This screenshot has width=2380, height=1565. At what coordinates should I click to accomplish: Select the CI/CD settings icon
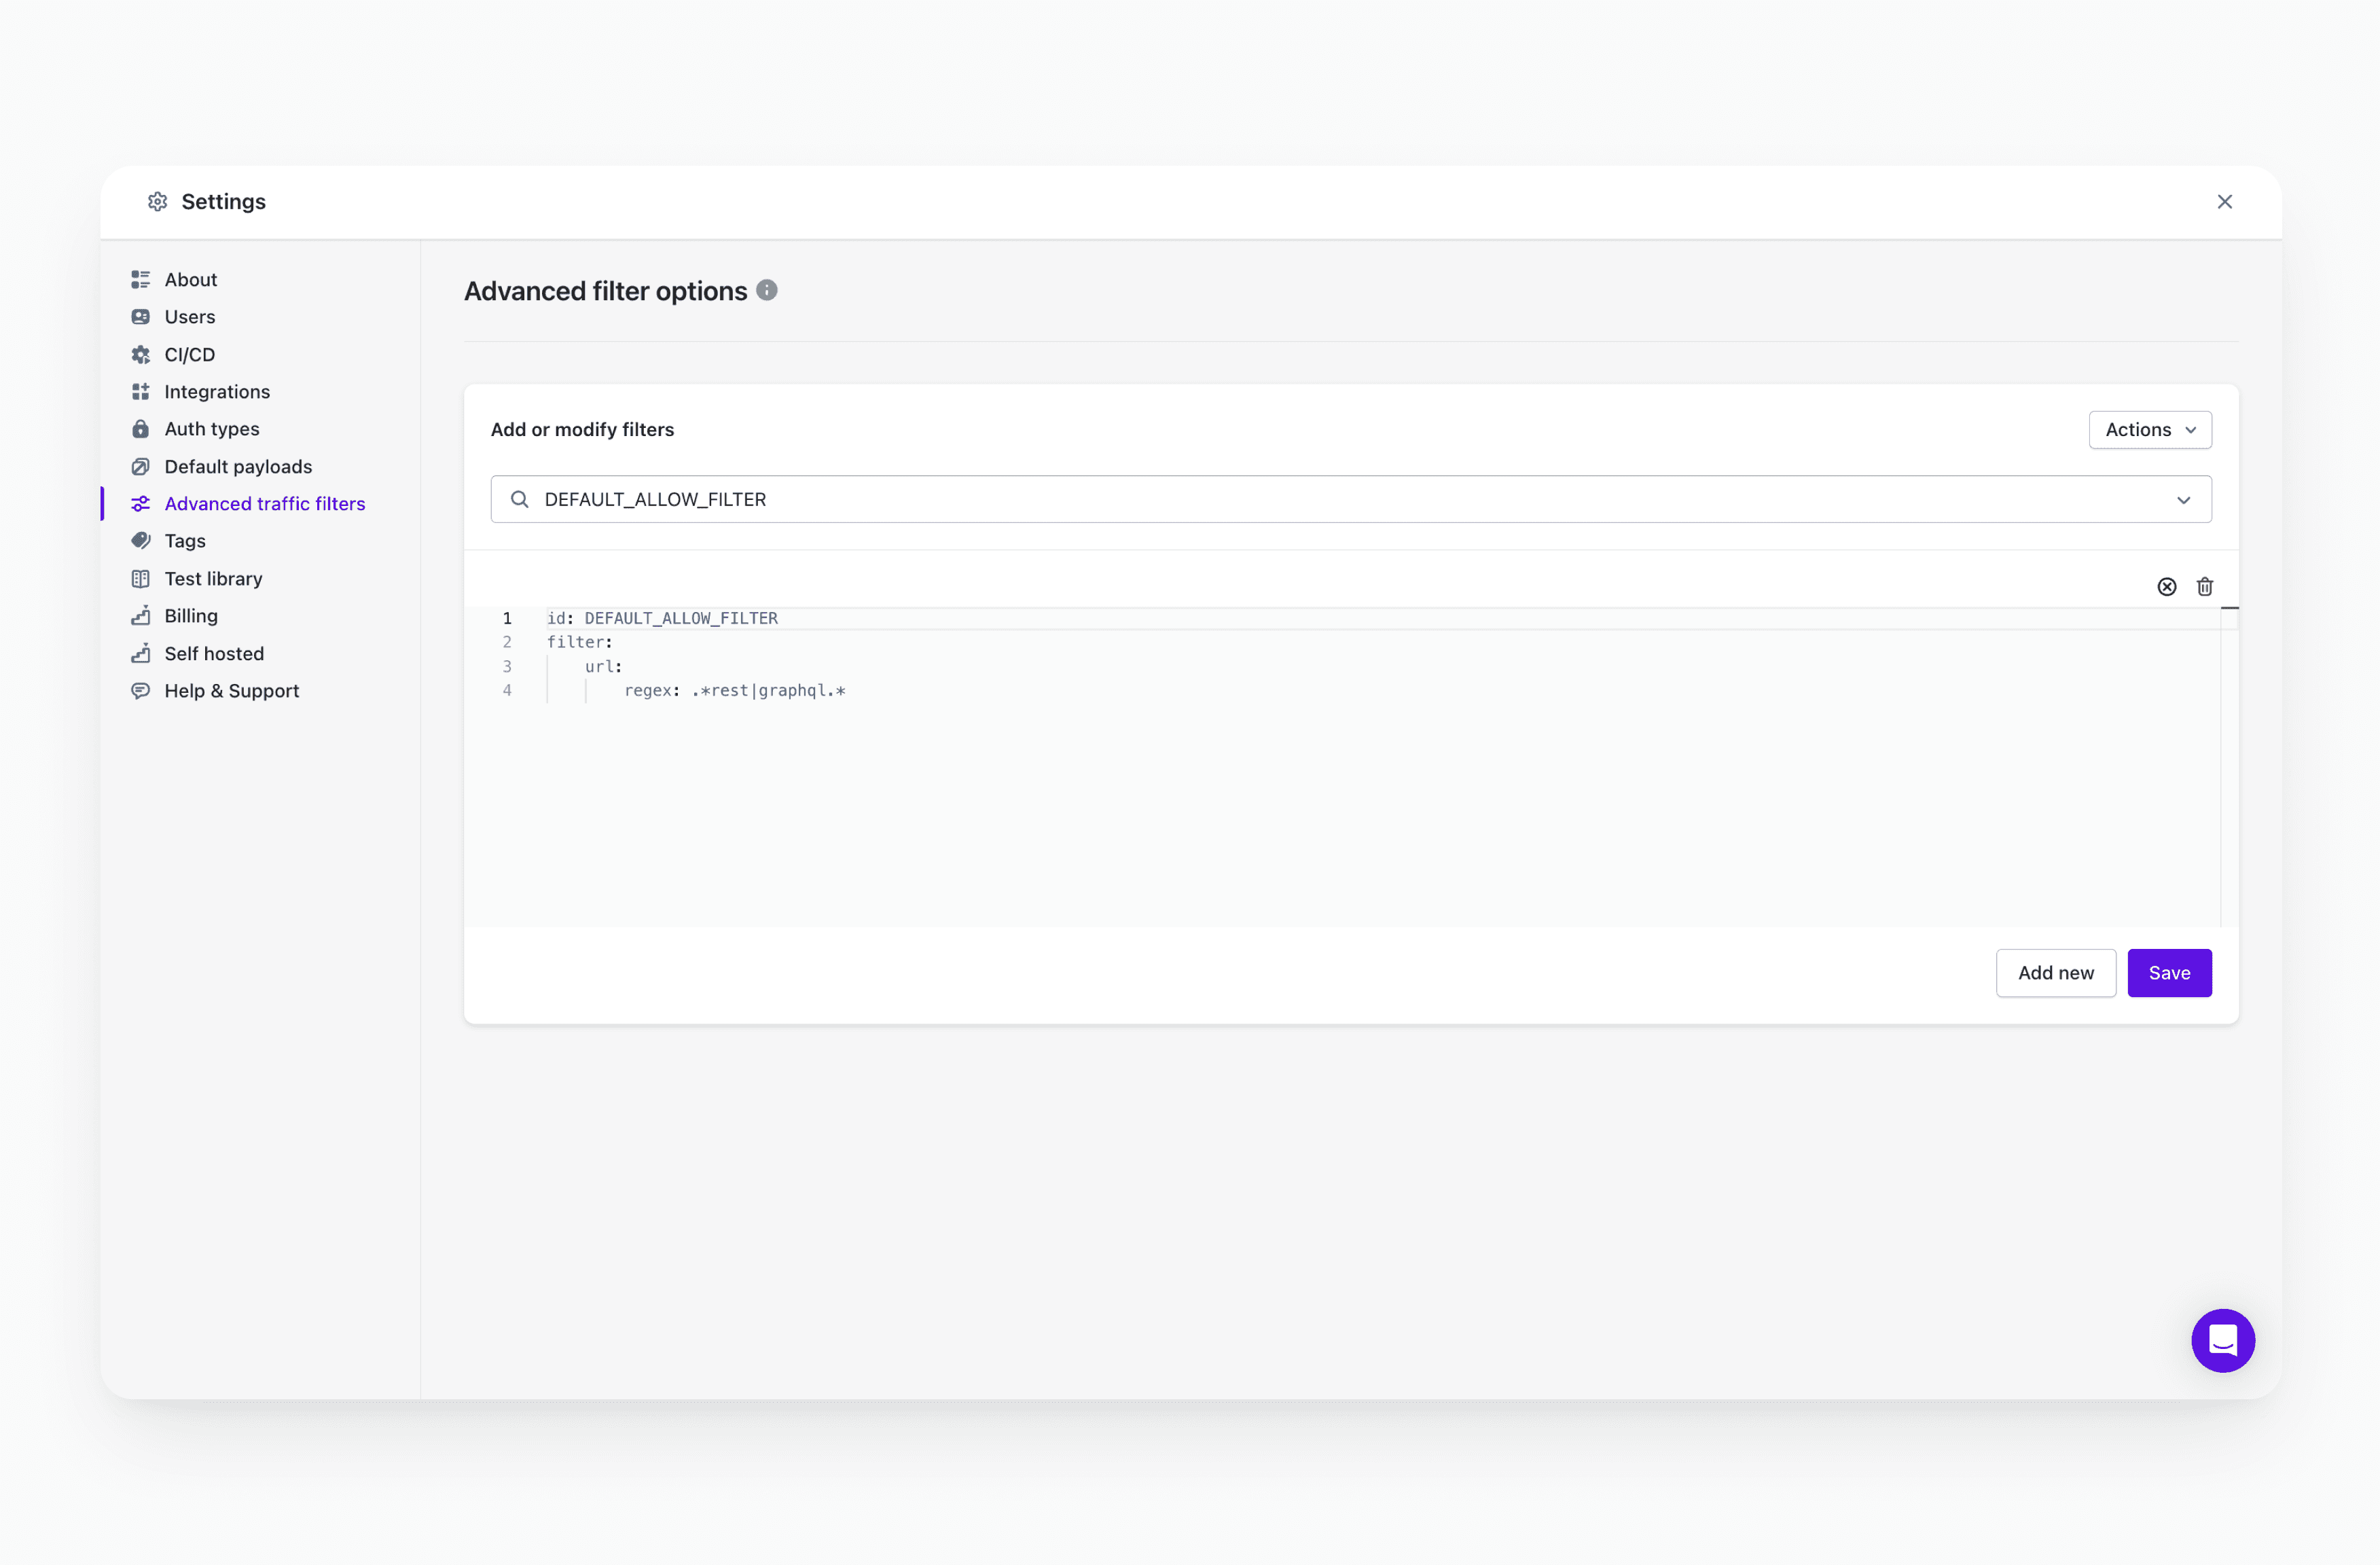click(x=141, y=354)
